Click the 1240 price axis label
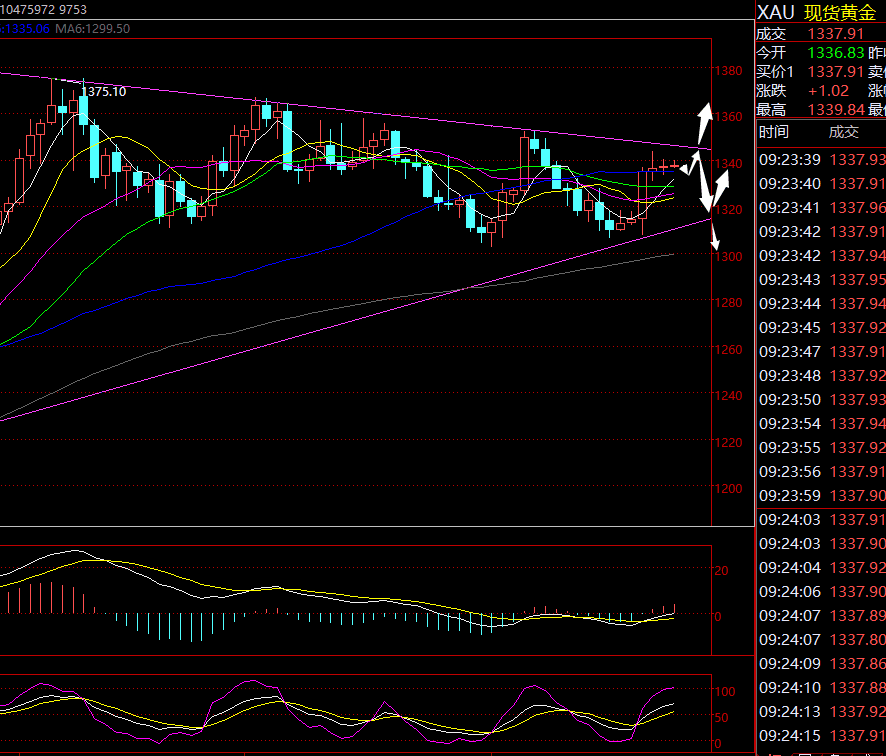 729,396
